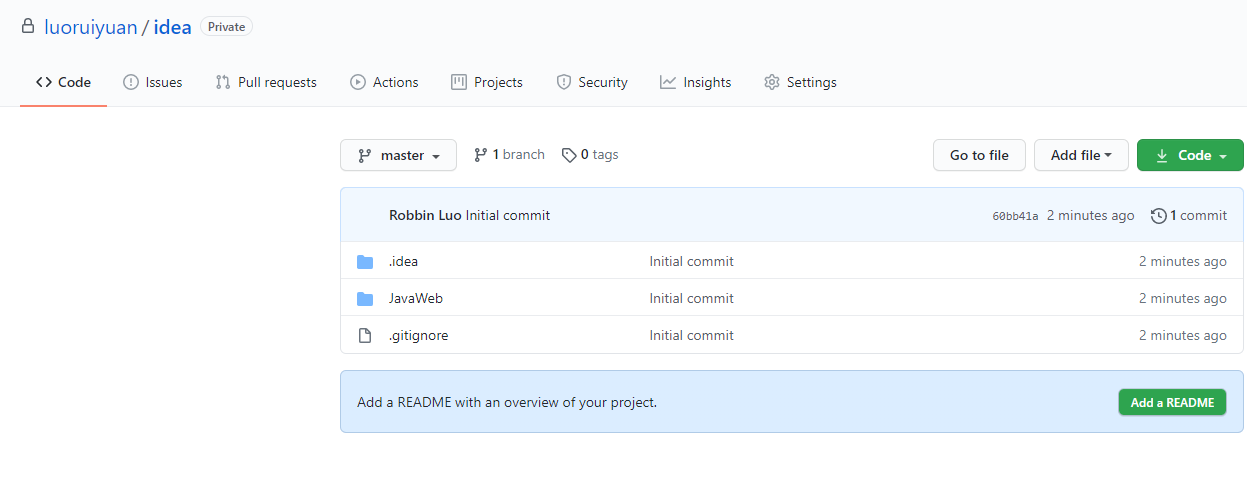Click the luoruiyuan owner link

(91, 27)
